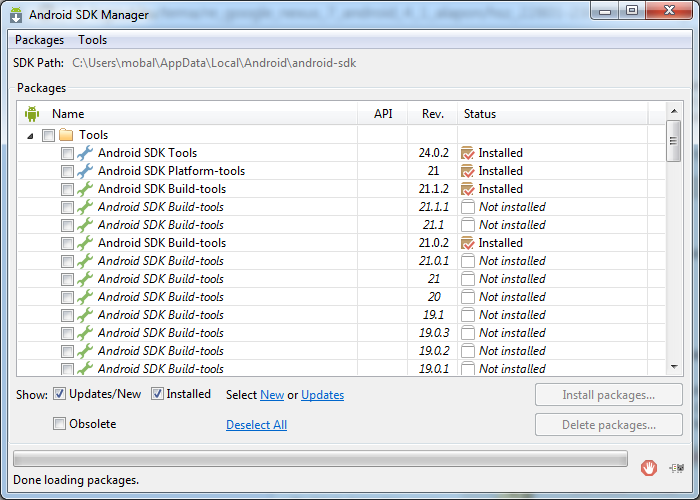The image size is (700, 500).
Task: Click the Install packages button
Action: pos(608,395)
